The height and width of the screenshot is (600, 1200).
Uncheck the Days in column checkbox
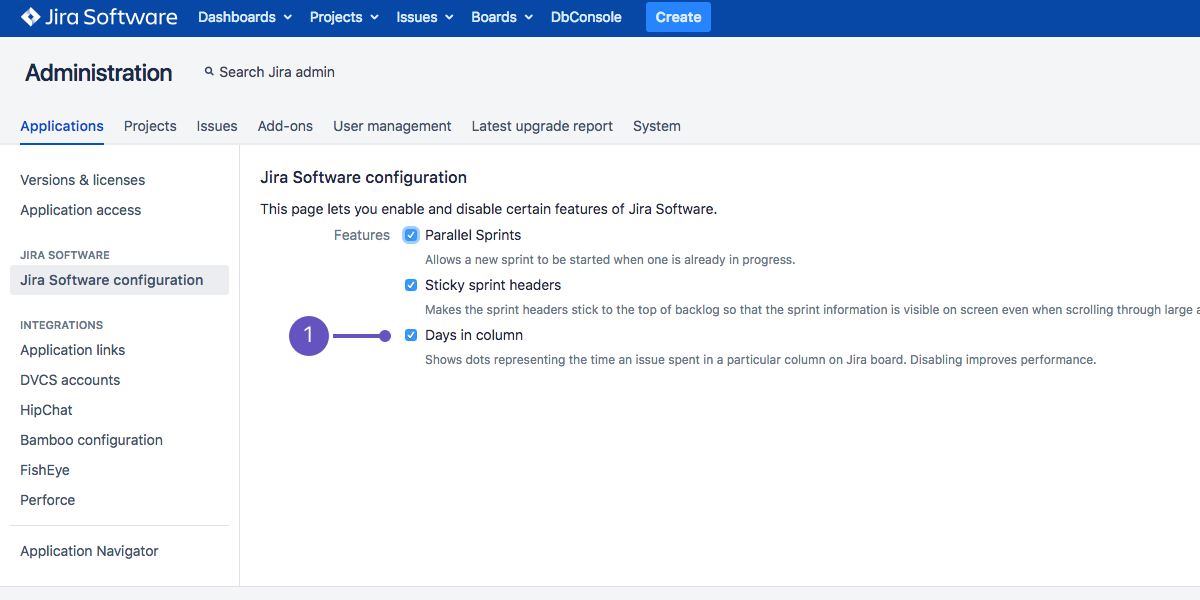point(411,335)
